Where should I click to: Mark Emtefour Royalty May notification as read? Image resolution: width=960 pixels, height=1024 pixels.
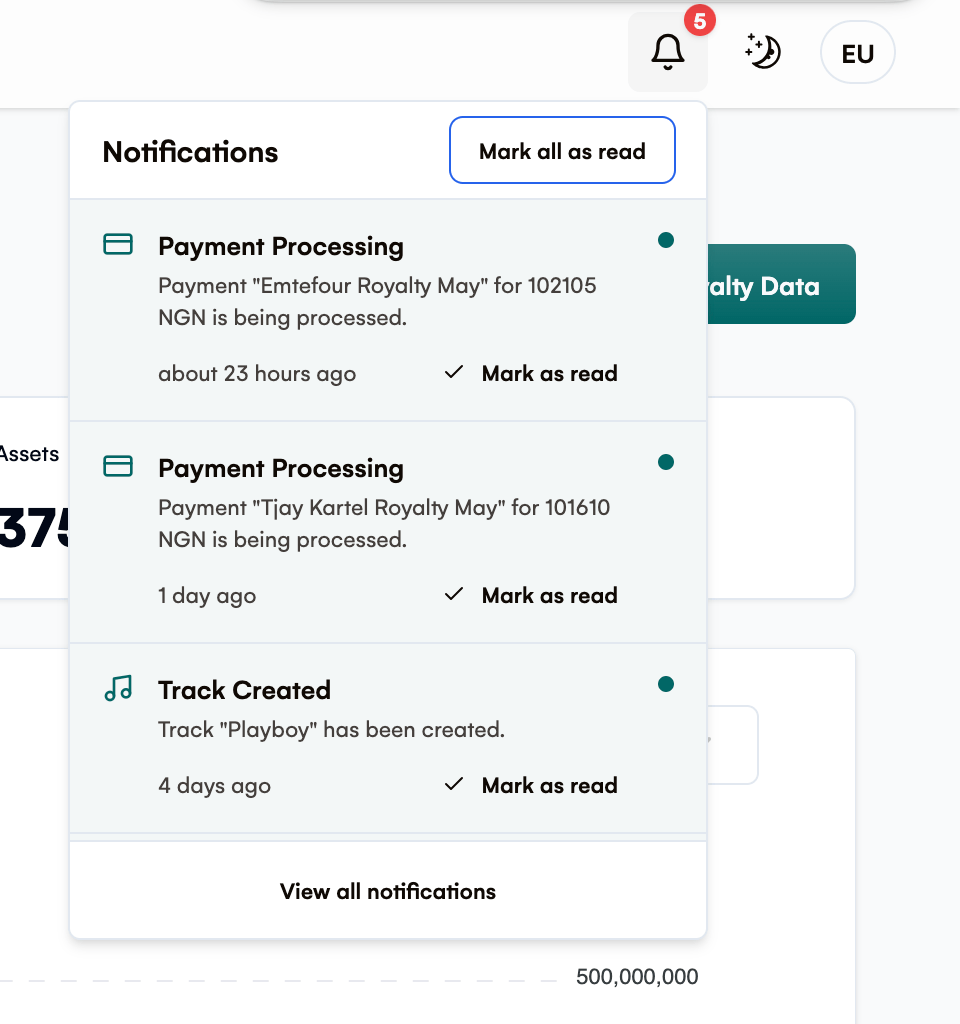[x=531, y=374]
